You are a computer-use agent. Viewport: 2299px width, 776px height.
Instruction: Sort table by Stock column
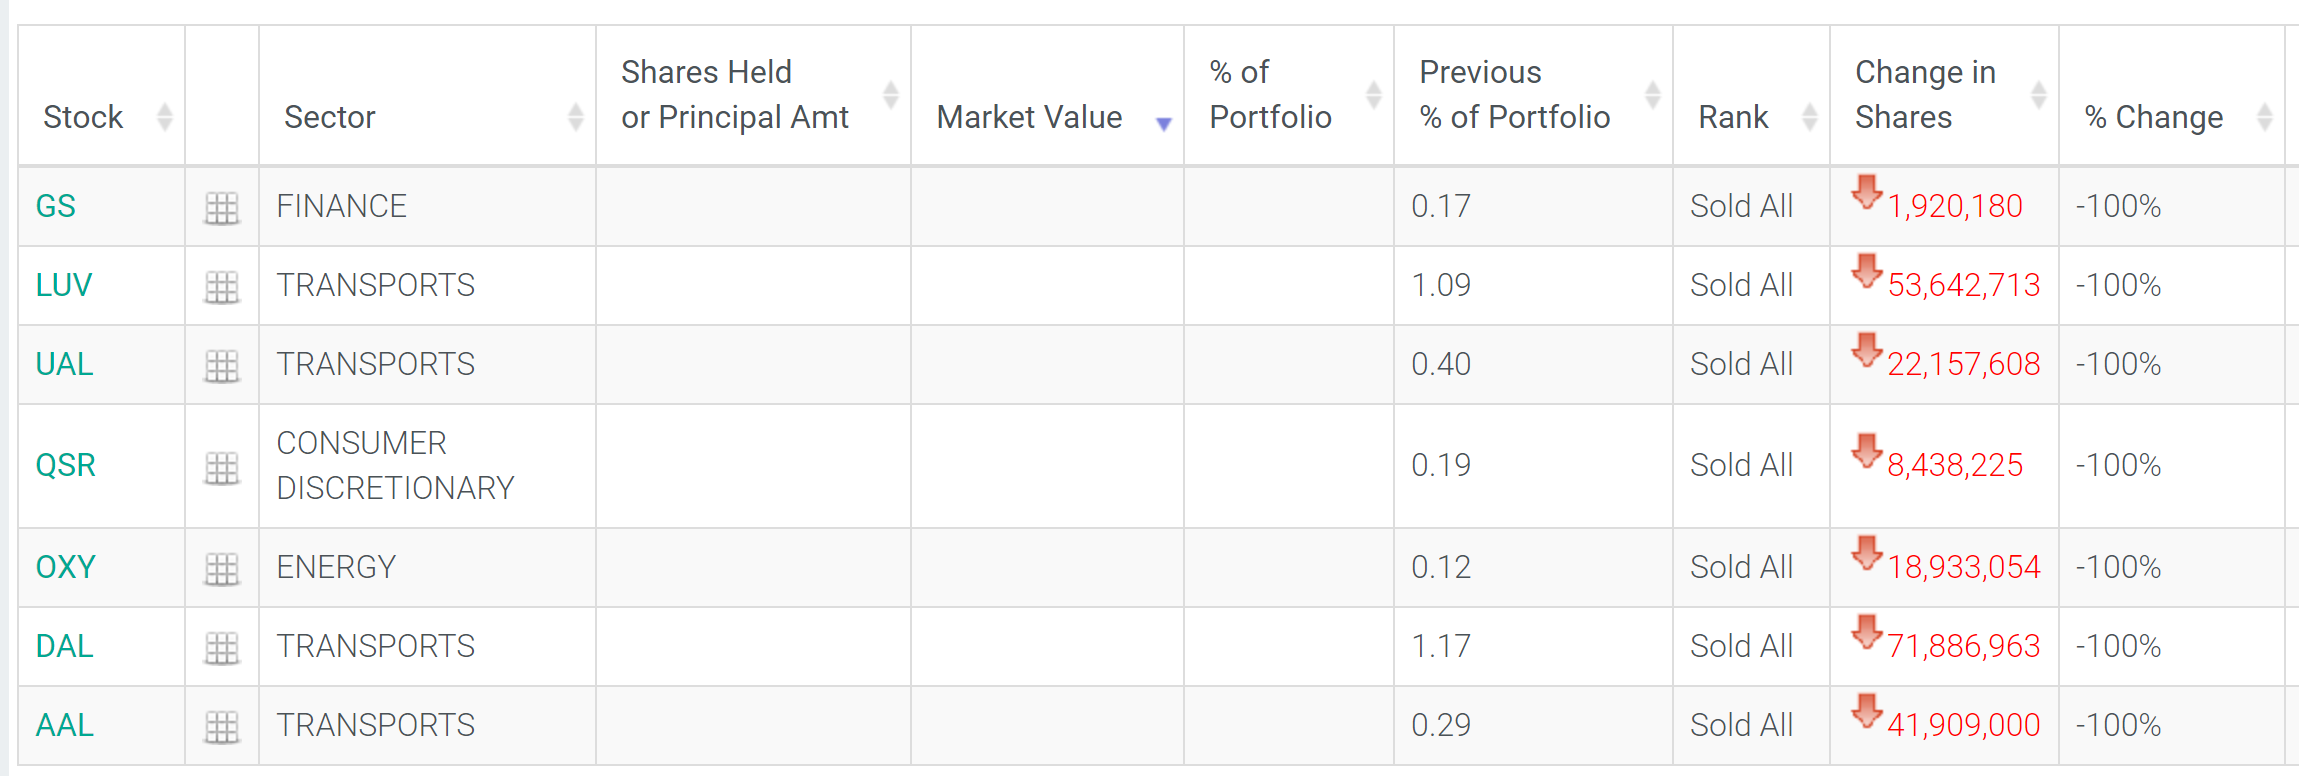(102, 96)
